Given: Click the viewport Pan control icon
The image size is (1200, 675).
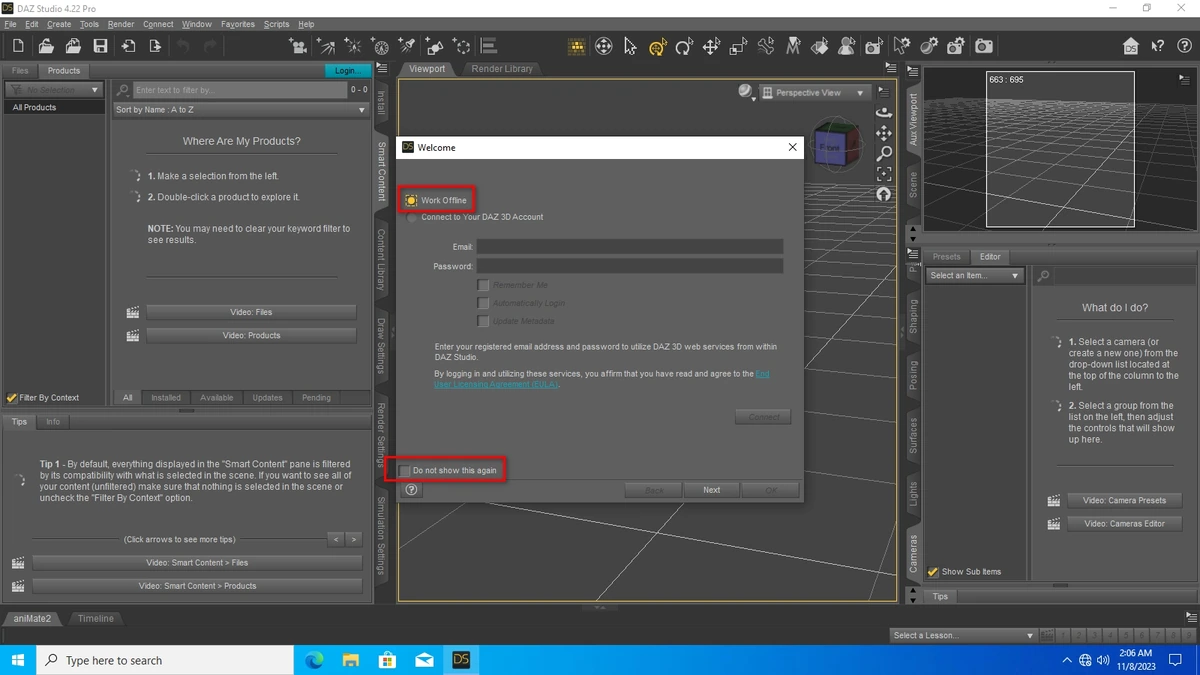Looking at the screenshot, I should [884, 133].
